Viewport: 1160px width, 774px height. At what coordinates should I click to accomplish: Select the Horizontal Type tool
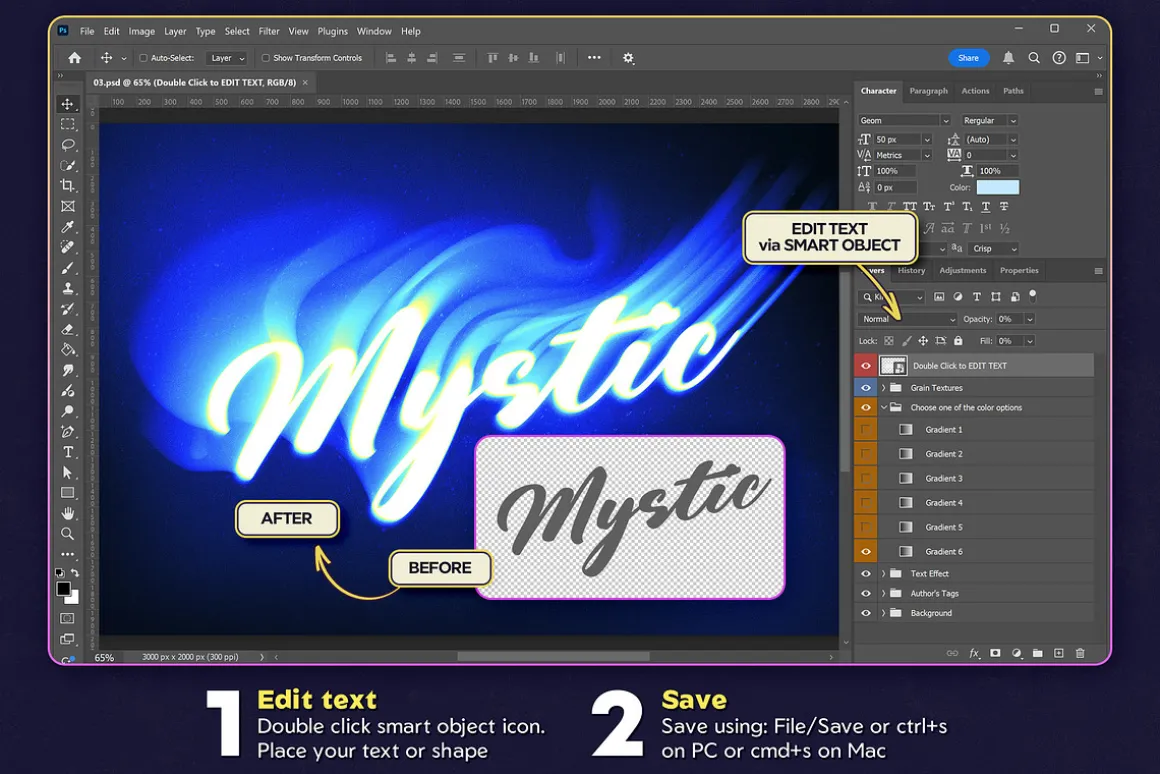(x=68, y=451)
